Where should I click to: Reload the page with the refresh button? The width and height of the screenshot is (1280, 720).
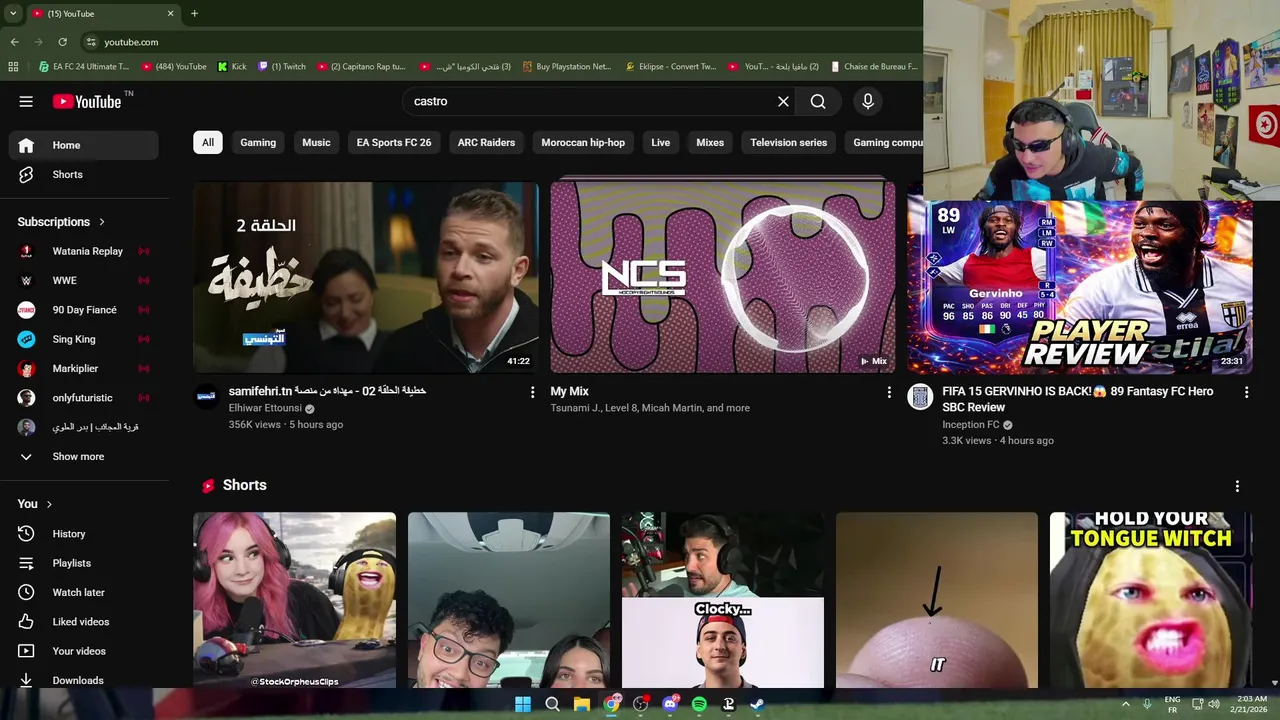(62, 42)
